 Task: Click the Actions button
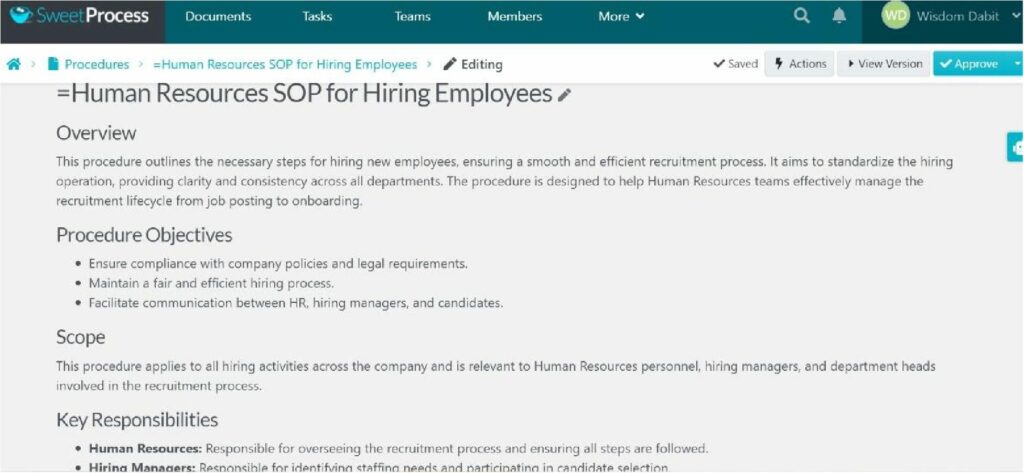coord(800,64)
